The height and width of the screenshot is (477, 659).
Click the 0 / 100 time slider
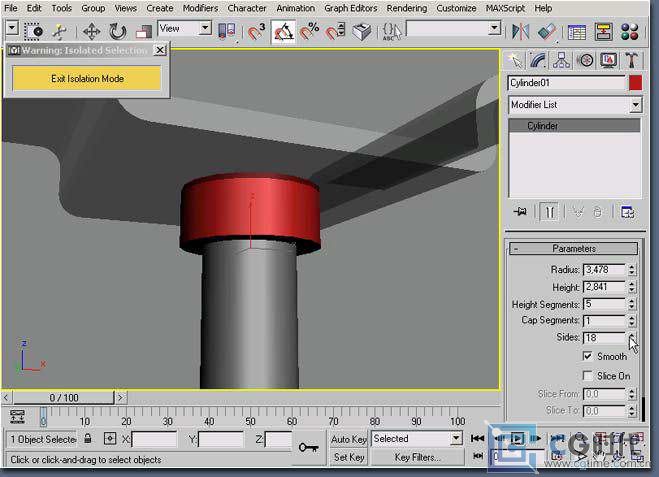pos(64,397)
